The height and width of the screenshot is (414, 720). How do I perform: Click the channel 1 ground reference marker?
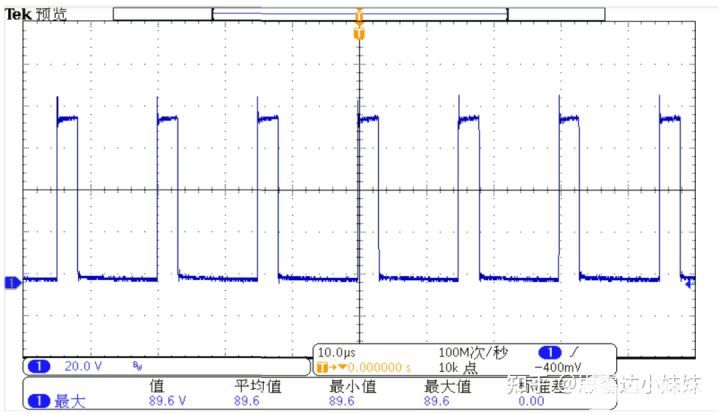pyautogui.click(x=12, y=283)
